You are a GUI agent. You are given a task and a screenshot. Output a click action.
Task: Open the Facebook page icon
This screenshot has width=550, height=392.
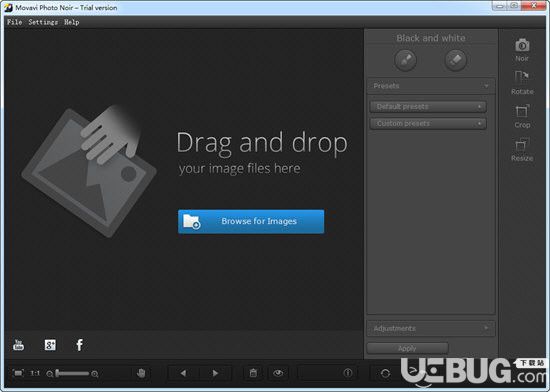80,345
